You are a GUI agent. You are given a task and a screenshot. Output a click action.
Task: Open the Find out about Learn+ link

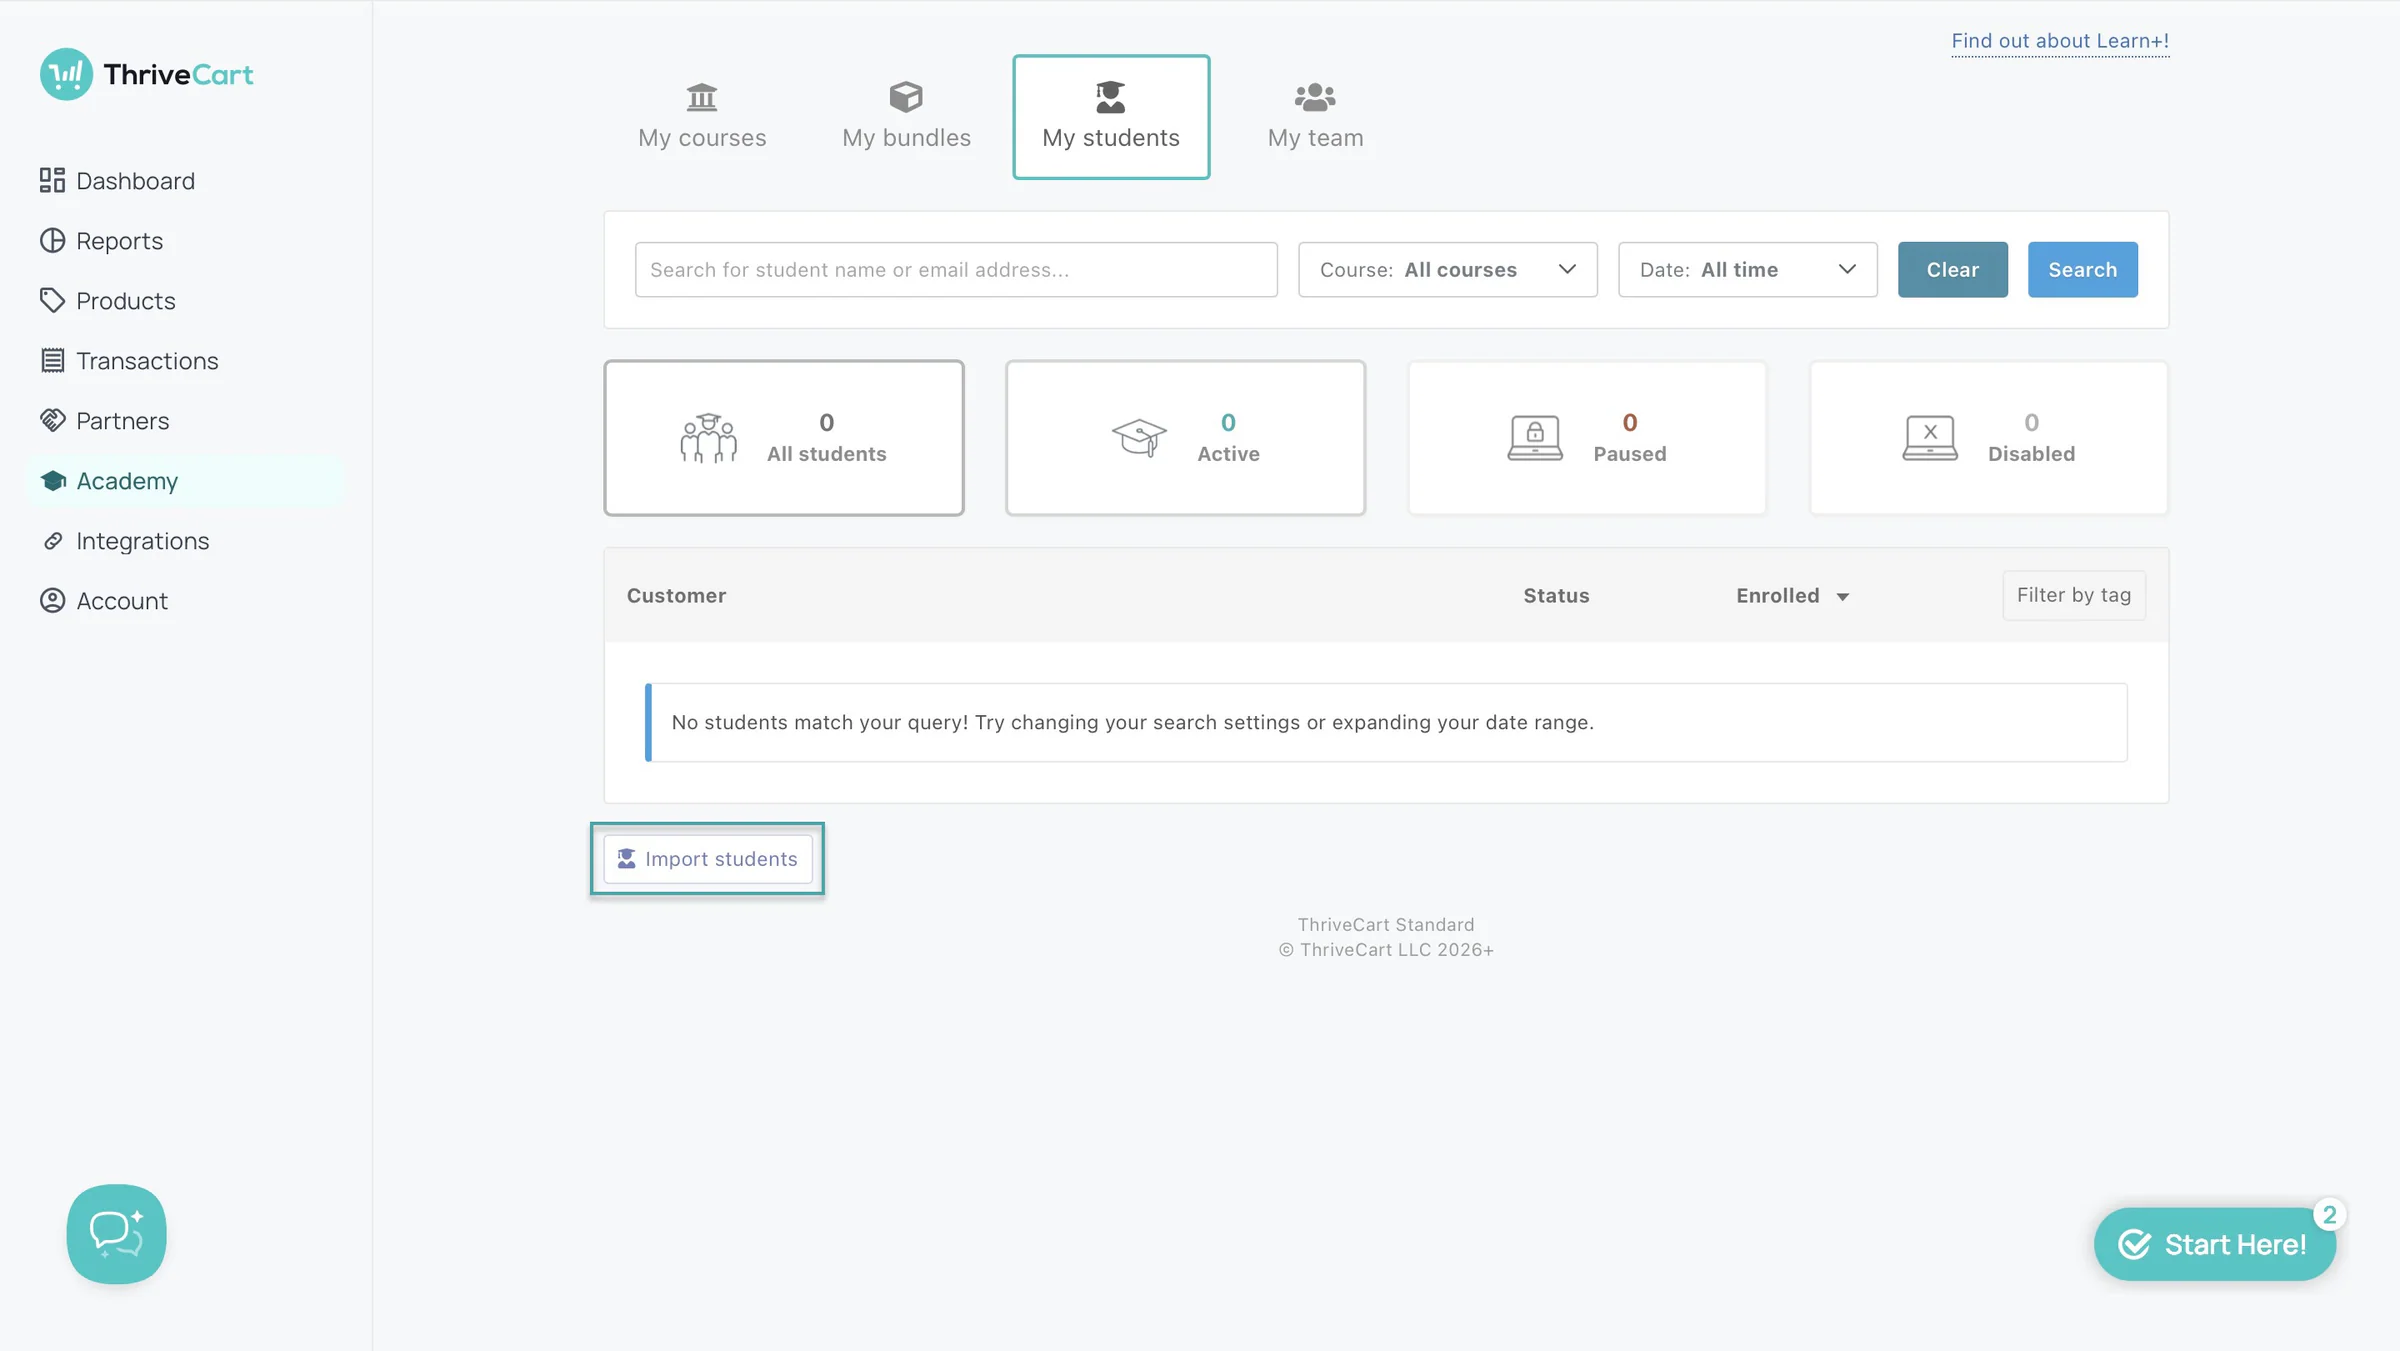tap(2060, 41)
